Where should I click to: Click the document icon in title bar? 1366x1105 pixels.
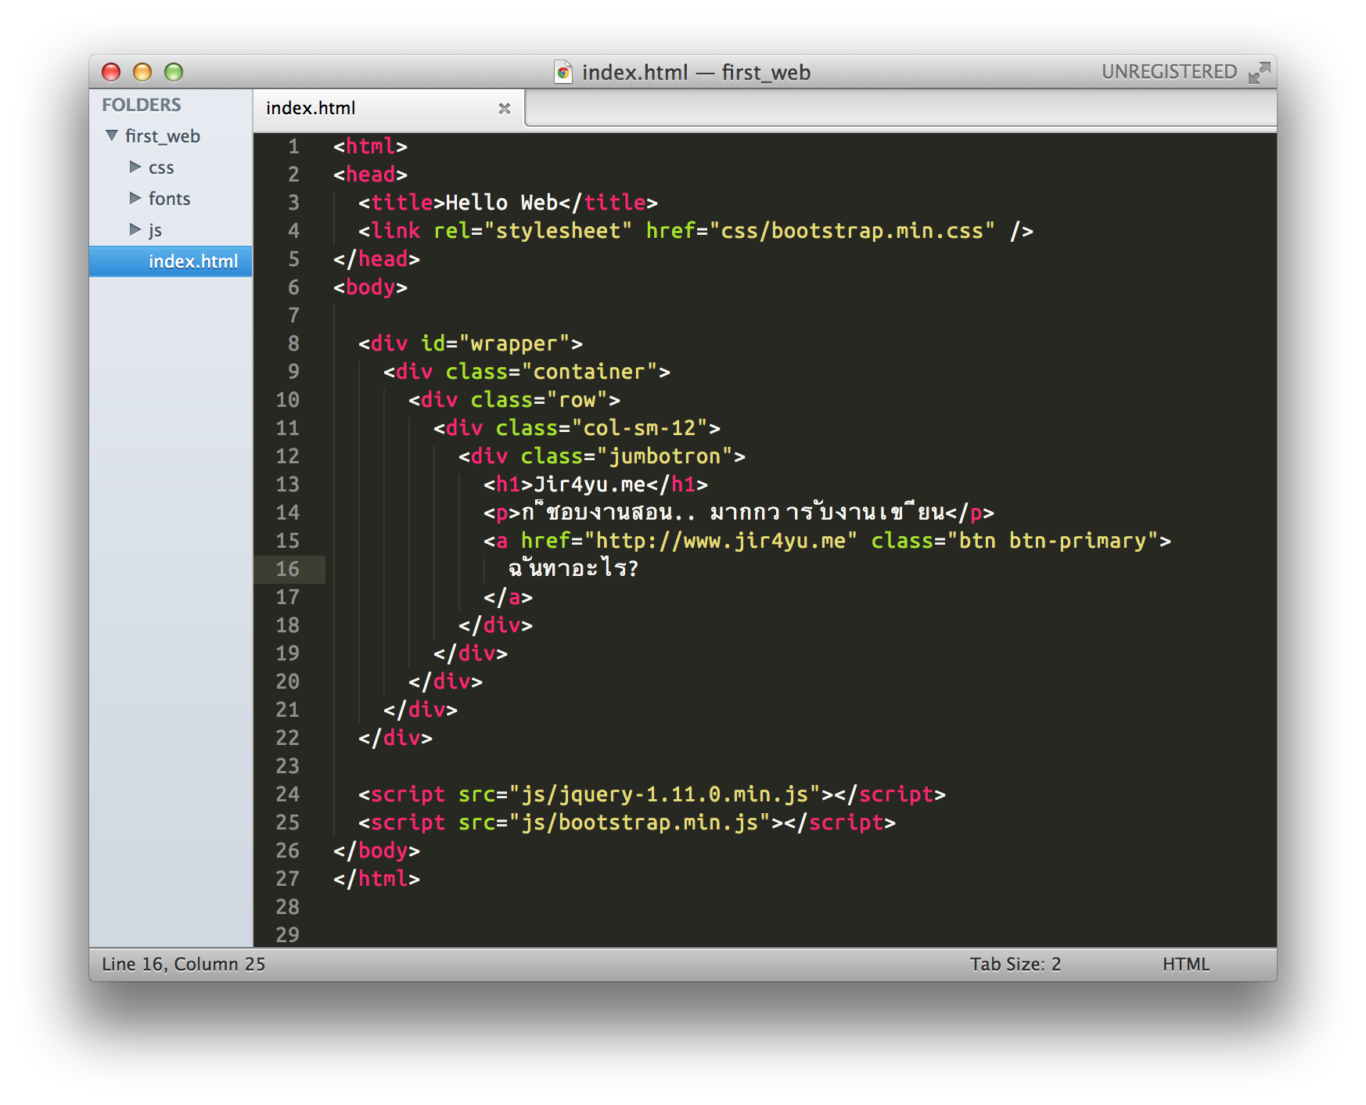[563, 71]
